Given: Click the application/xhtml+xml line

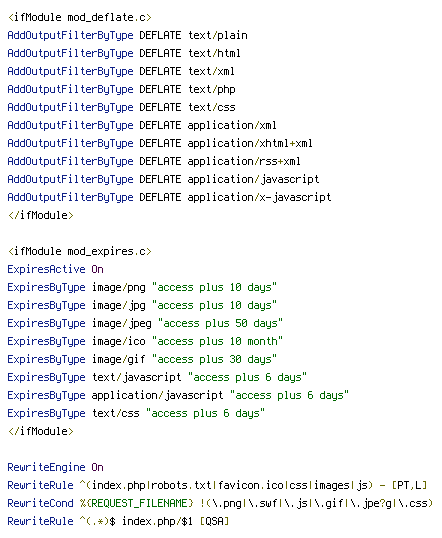Looking at the screenshot, I should coord(160,143).
